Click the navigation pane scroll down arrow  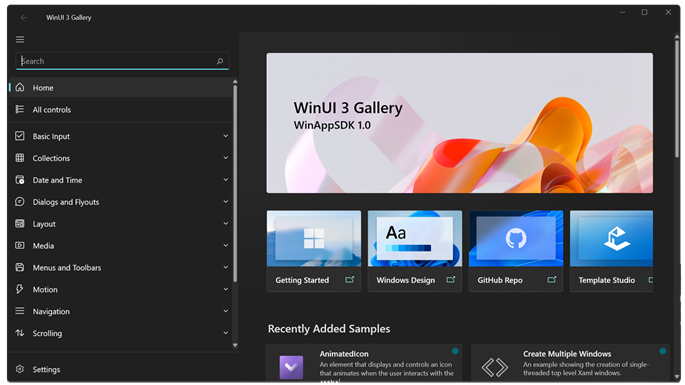(x=235, y=345)
